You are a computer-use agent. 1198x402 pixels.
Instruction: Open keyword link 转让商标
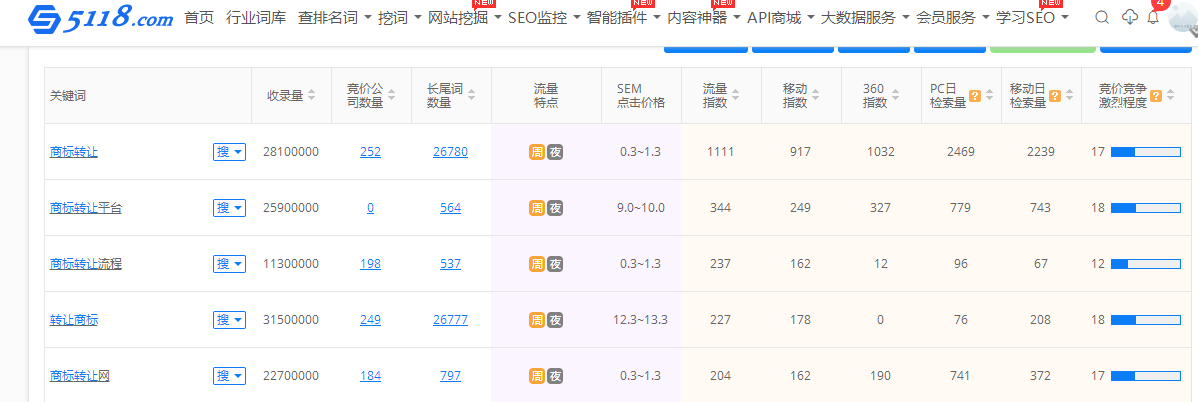click(73, 319)
